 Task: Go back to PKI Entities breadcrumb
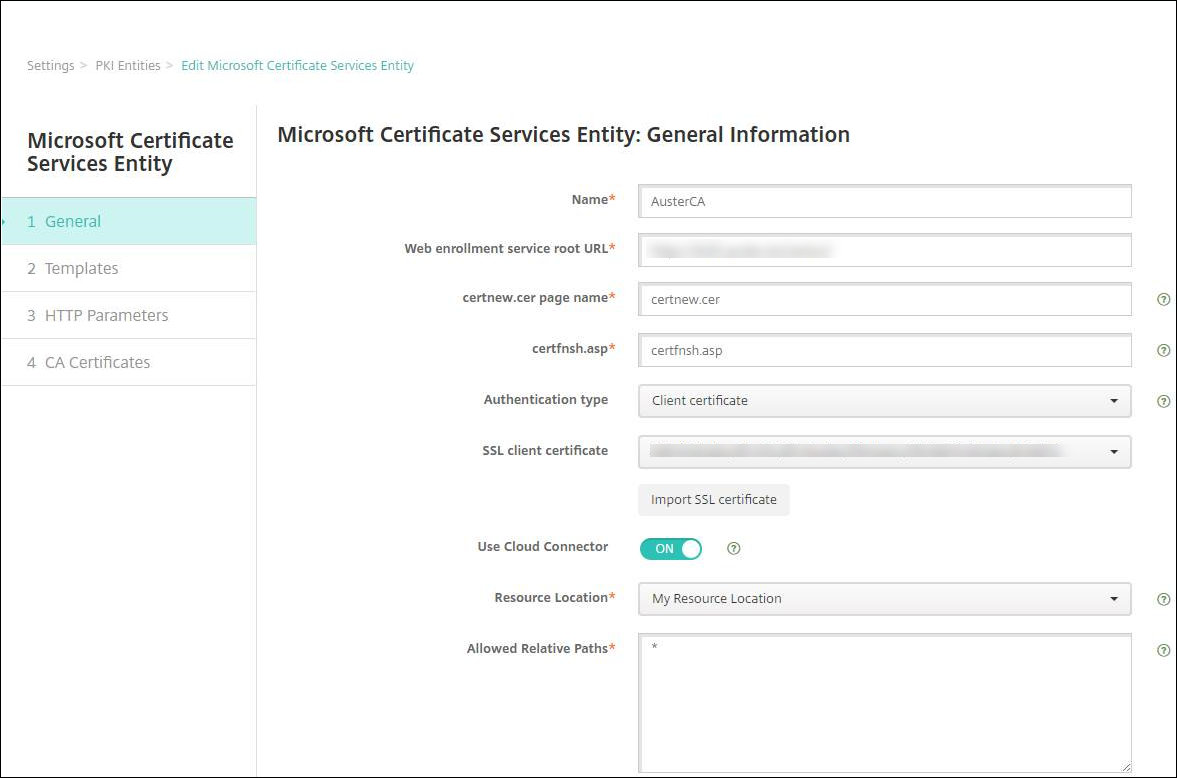(x=128, y=66)
